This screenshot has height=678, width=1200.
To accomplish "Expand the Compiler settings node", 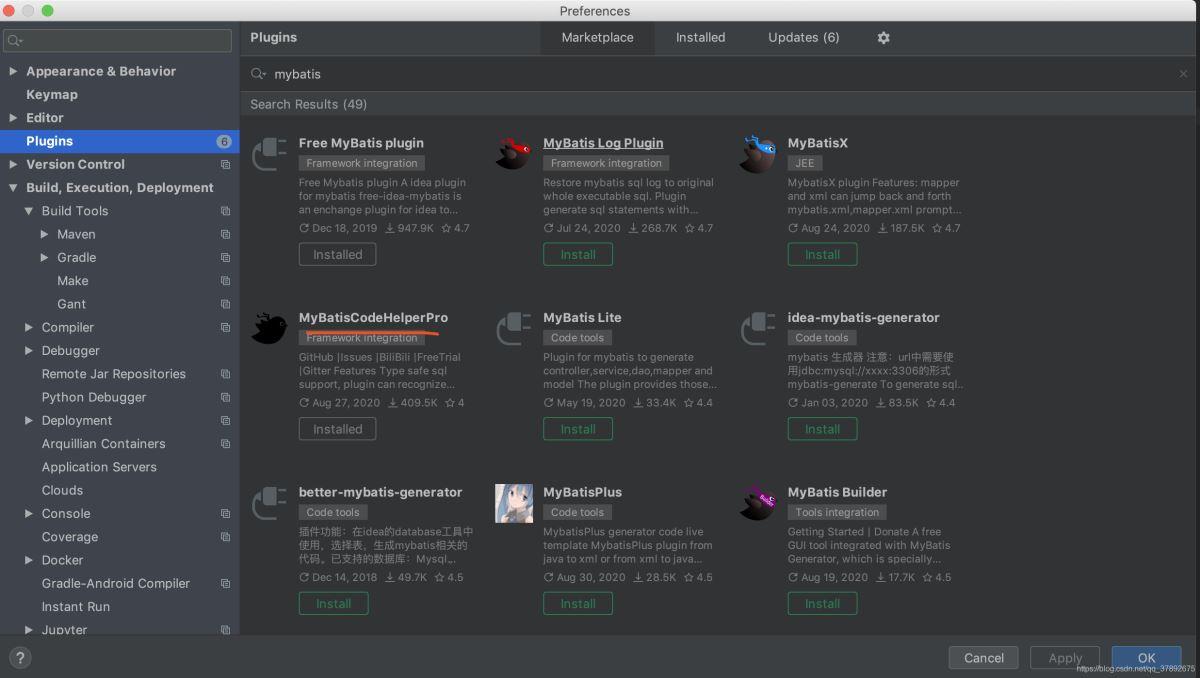I will [x=29, y=327].
